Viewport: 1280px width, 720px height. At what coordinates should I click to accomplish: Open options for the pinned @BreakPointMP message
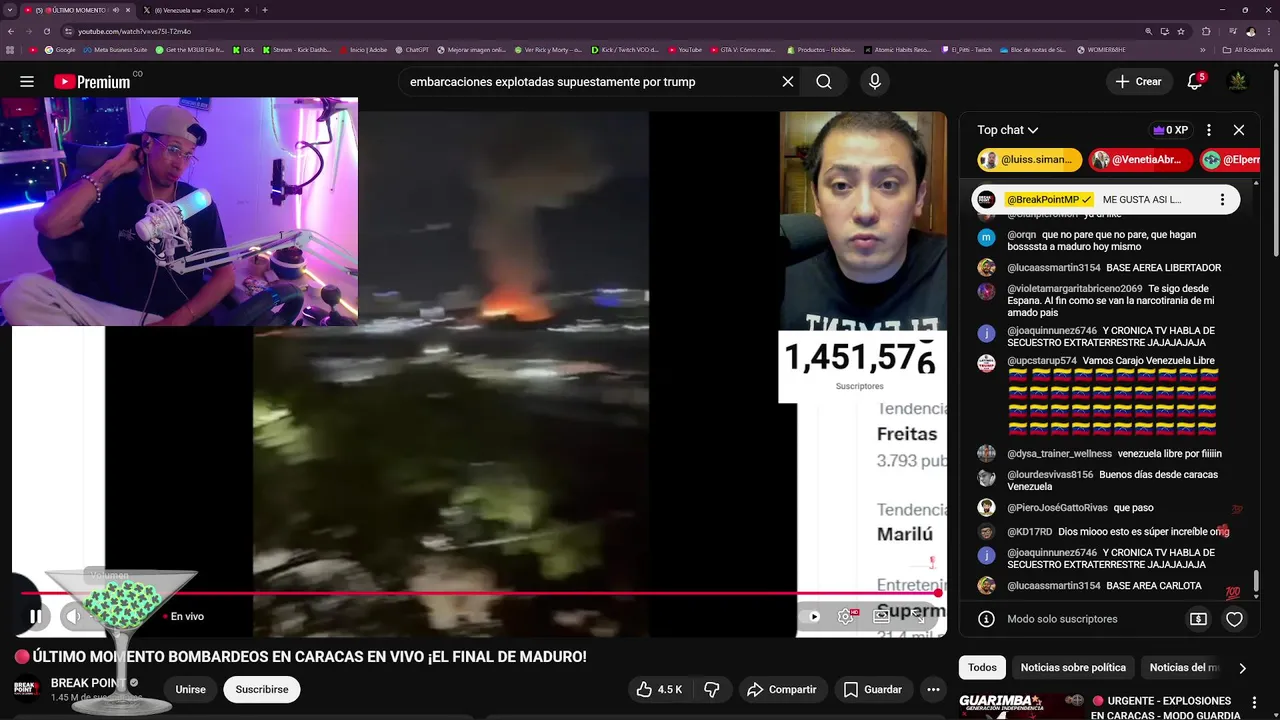1222,200
